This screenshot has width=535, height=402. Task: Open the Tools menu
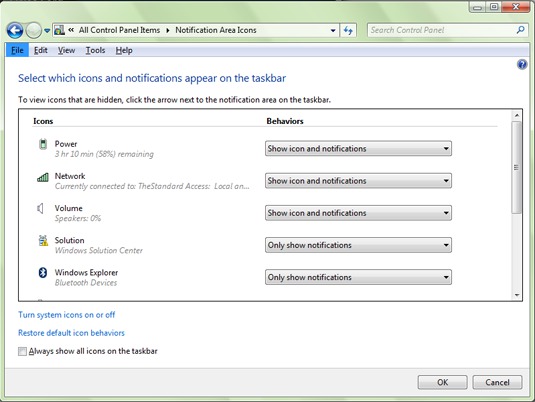(x=95, y=51)
